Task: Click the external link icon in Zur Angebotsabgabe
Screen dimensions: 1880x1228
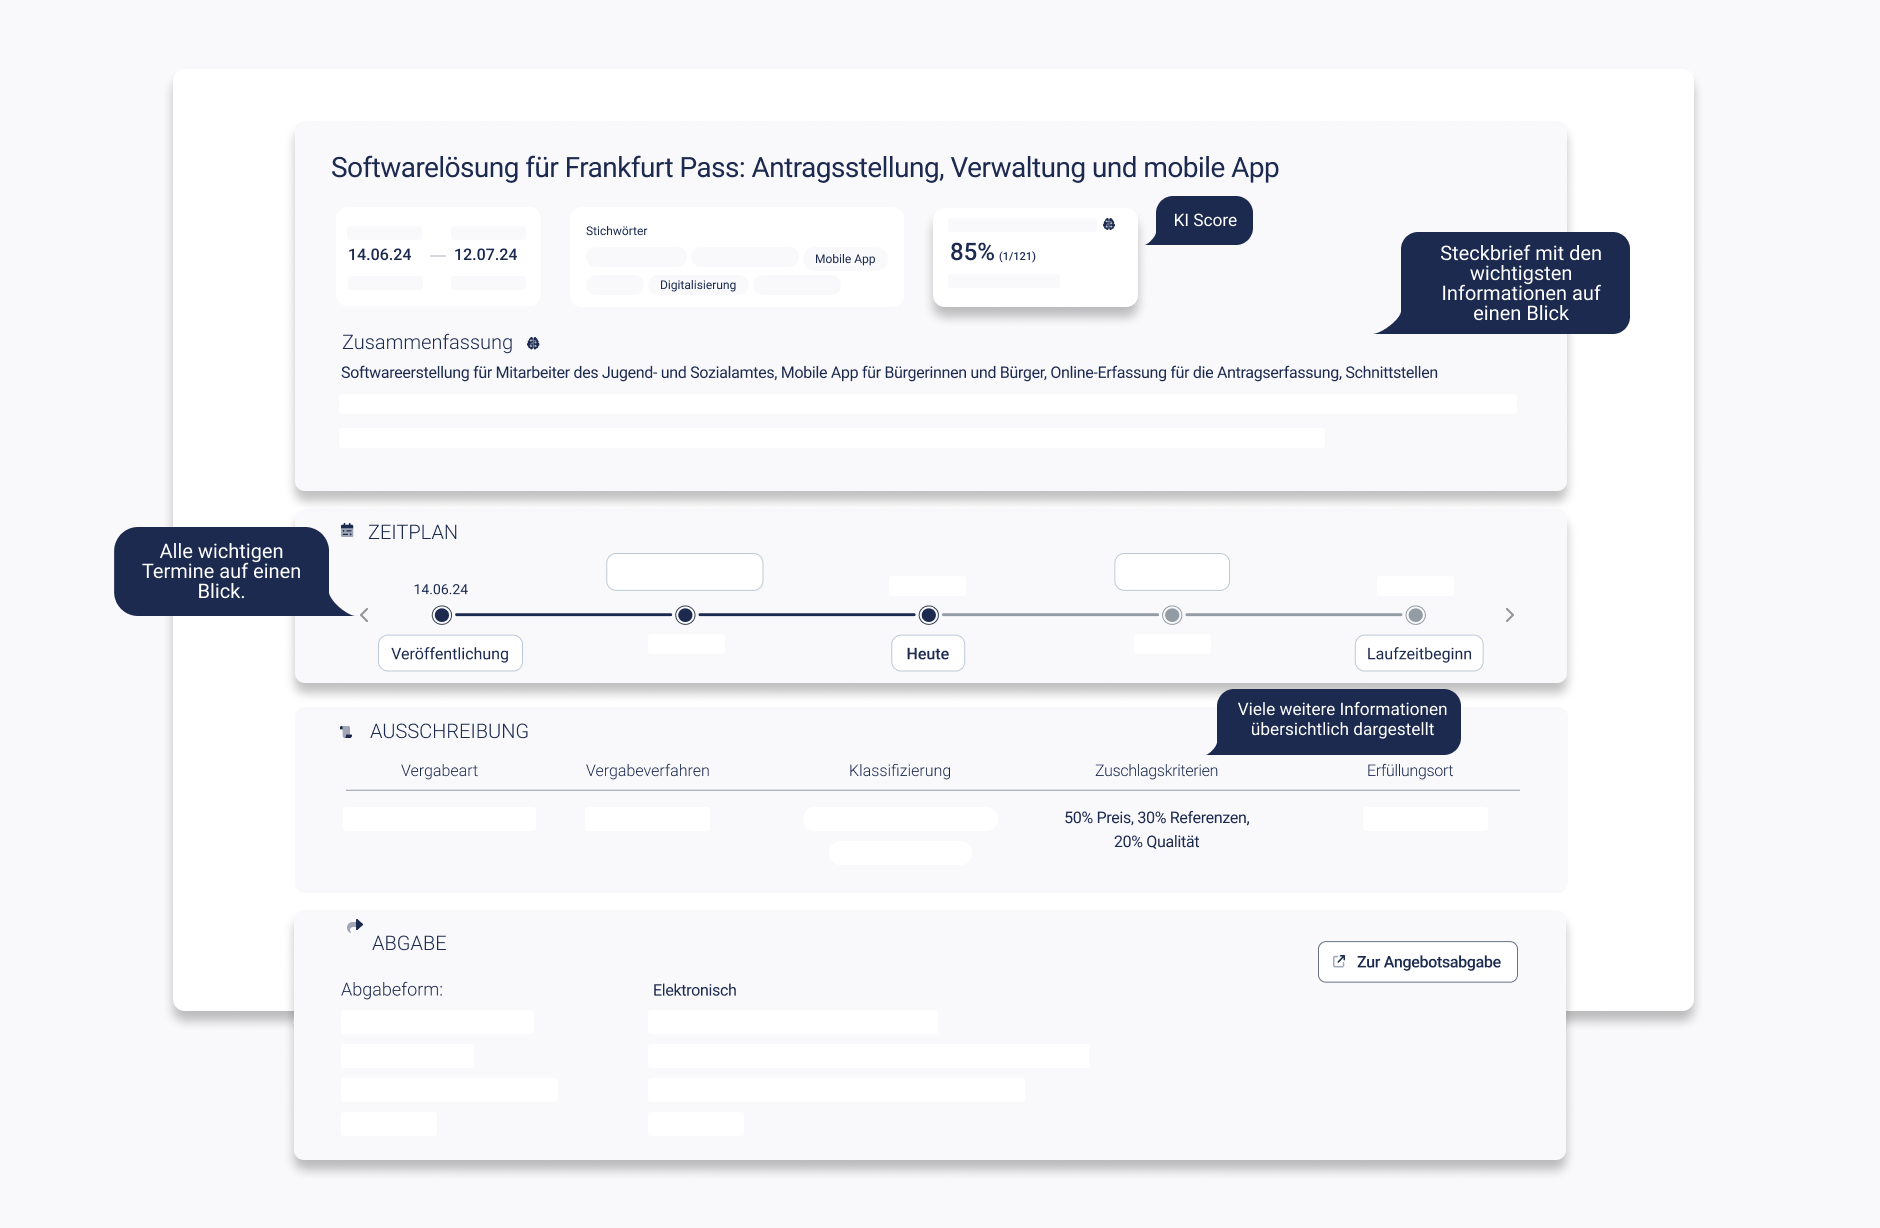Action: click(1339, 961)
